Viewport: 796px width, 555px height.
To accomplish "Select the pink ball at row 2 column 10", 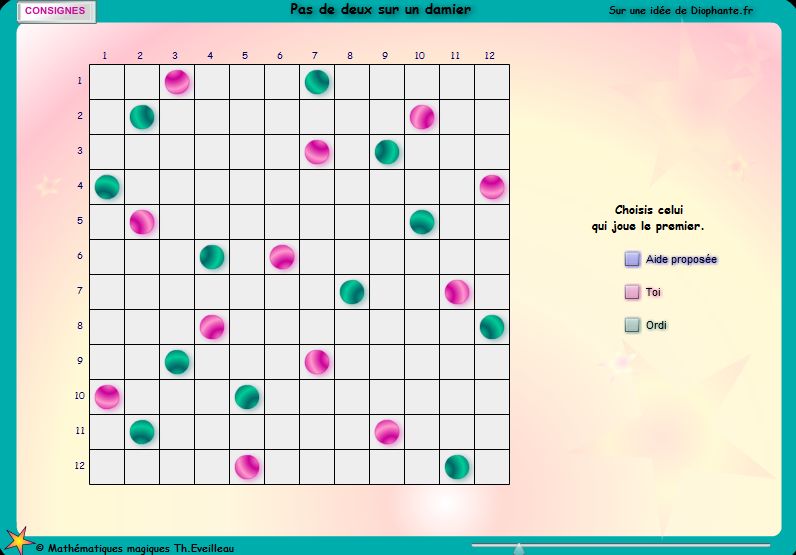I will tap(422, 117).
